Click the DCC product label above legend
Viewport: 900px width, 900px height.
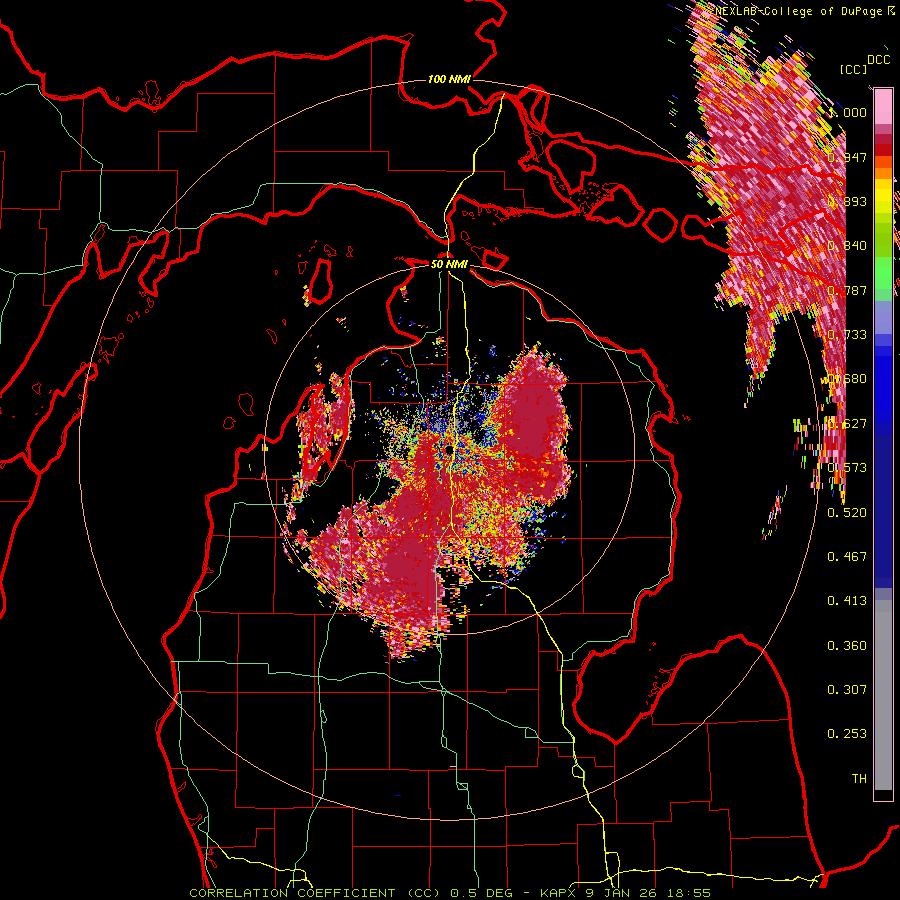click(x=878, y=60)
